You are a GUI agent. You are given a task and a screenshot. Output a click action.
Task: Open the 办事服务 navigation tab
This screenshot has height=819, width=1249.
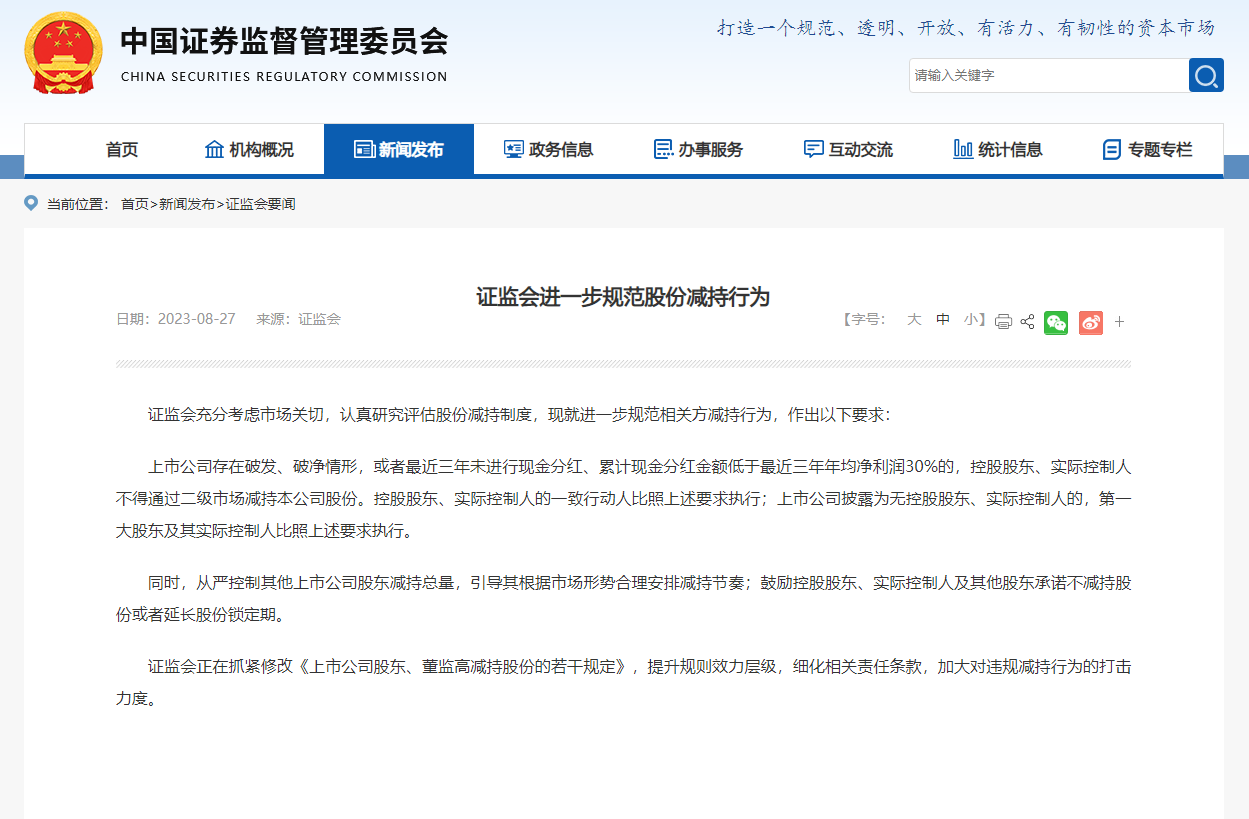tap(699, 150)
